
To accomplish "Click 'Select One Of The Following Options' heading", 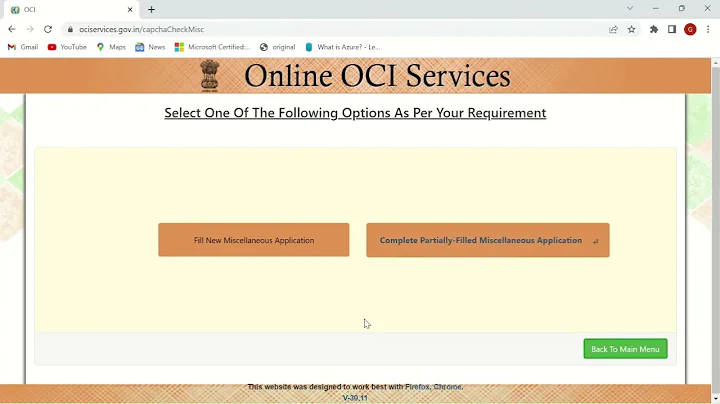I will click(x=355, y=113).
